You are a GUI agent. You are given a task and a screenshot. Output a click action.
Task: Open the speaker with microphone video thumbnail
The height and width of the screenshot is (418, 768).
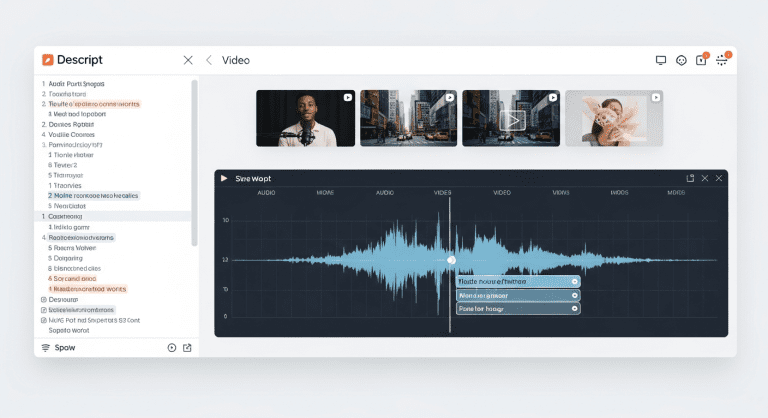[305, 119]
